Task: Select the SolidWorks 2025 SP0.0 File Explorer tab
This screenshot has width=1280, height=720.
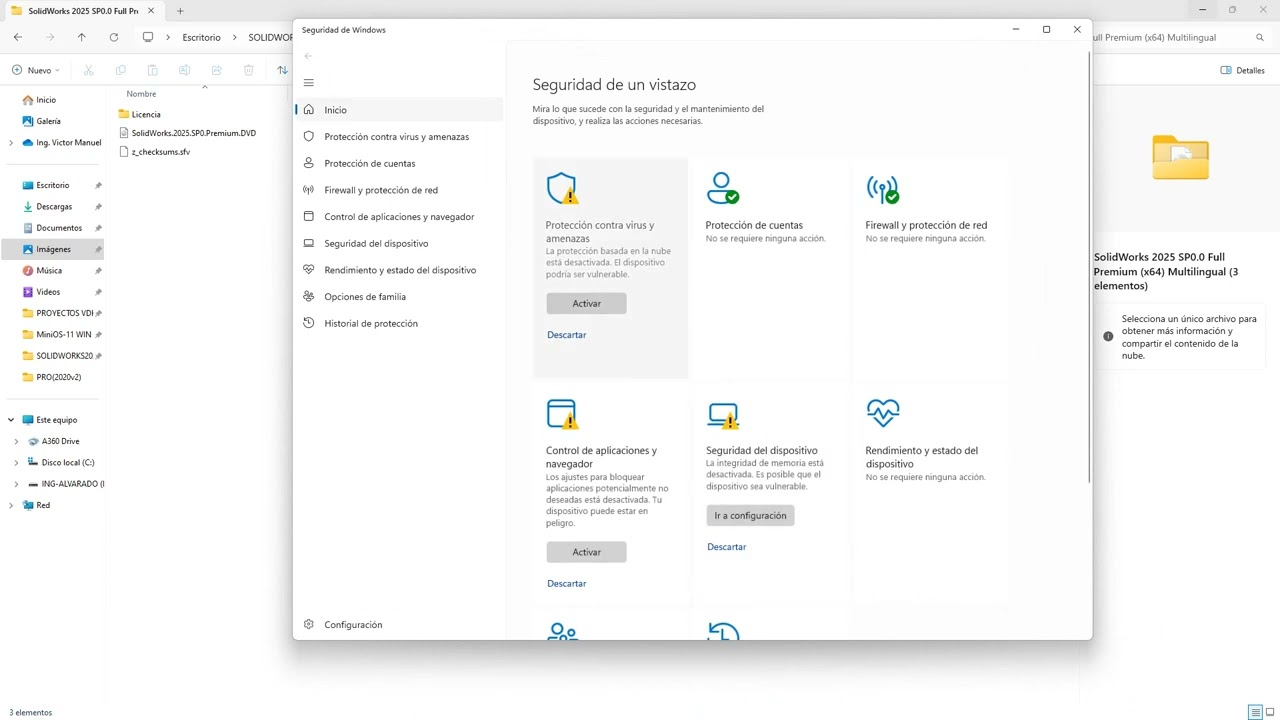Action: (82, 11)
